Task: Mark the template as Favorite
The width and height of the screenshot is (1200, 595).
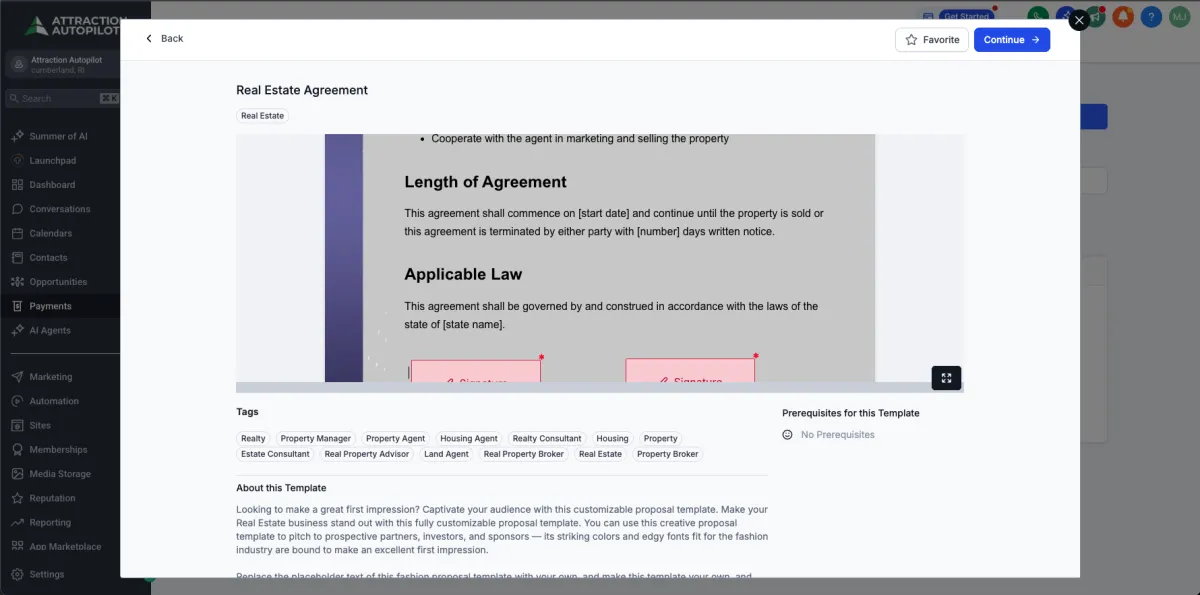Action: pos(932,40)
